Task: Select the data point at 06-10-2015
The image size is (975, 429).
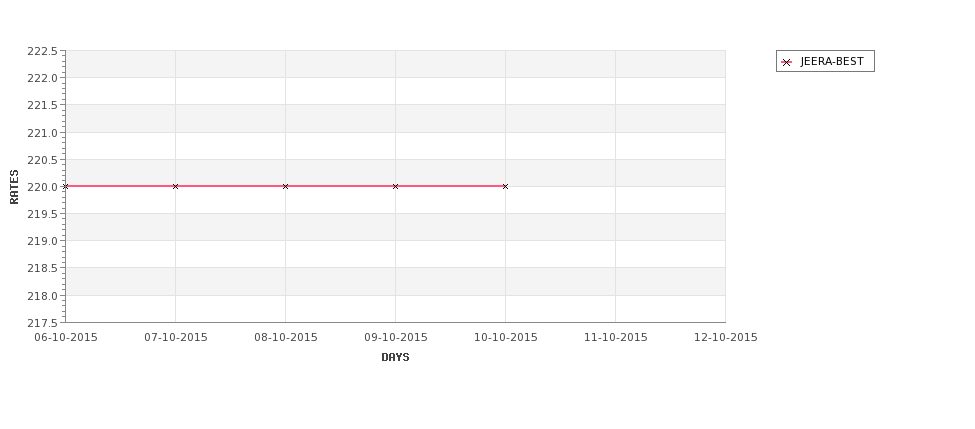Action: coord(65,186)
